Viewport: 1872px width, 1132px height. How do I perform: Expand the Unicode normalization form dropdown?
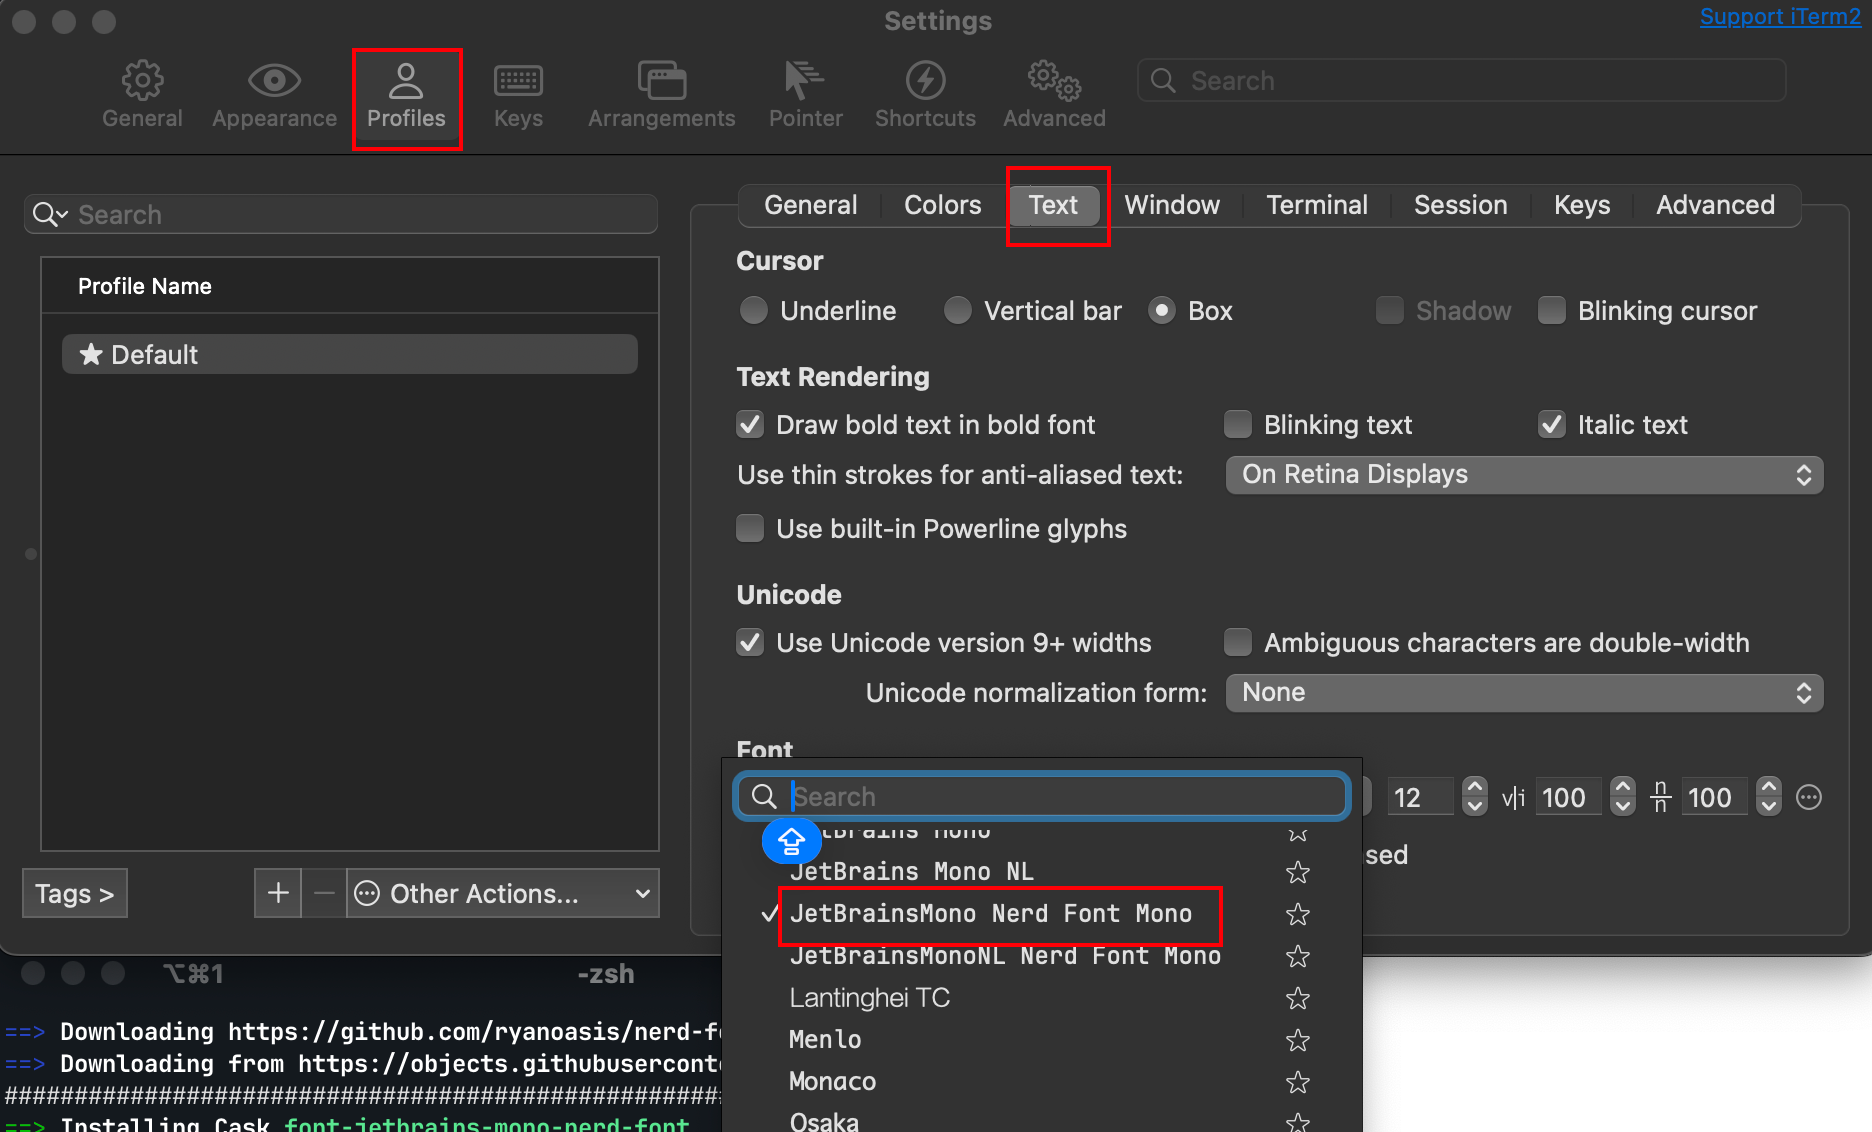1524,693
